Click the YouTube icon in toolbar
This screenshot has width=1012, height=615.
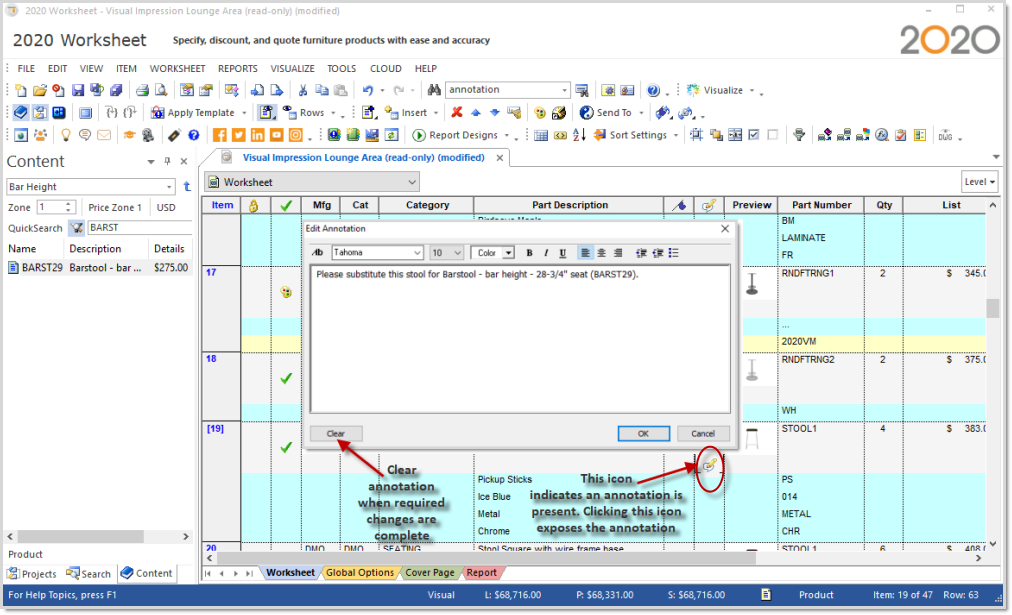pos(277,135)
